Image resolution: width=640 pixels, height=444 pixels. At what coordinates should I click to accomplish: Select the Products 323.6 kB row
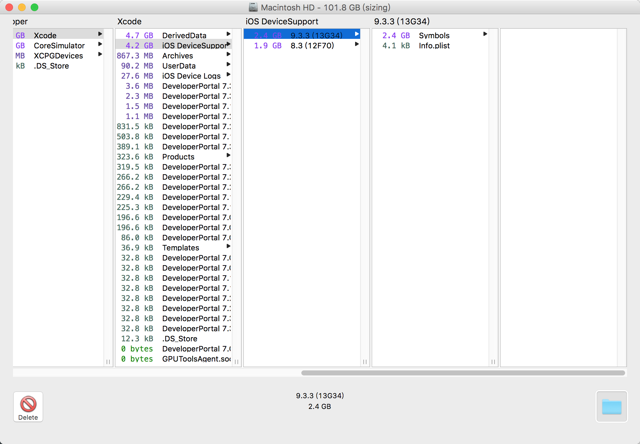coord(174,157)
